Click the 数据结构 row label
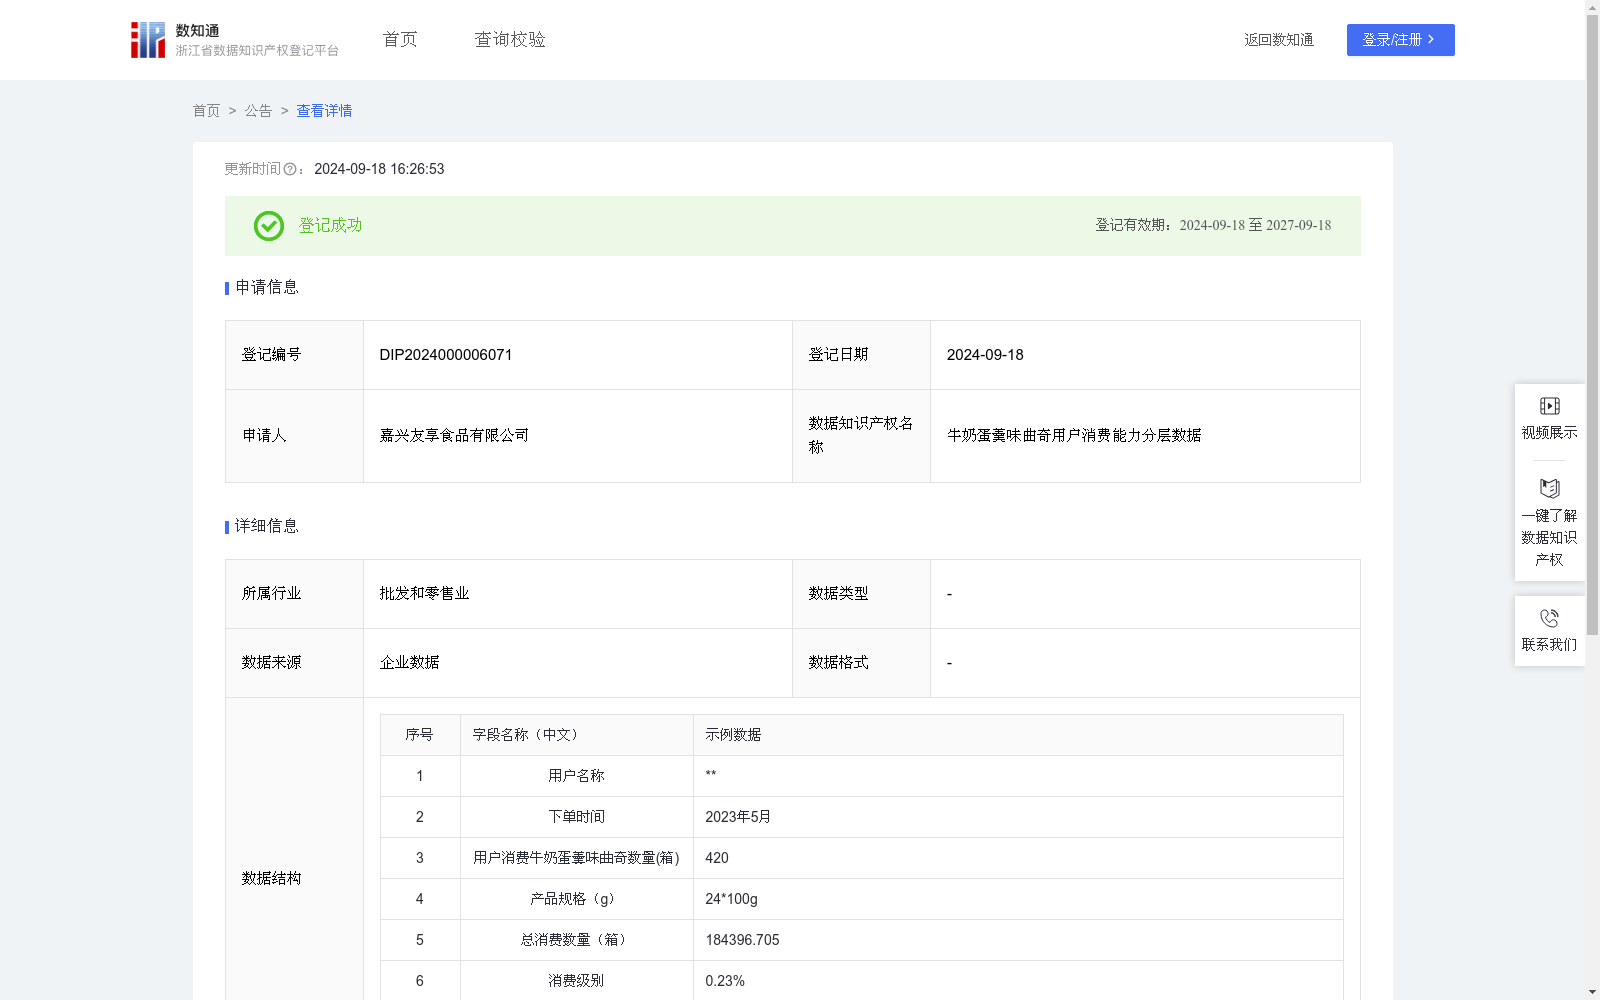Screen dimensions: 1600x1000 tap(271, 879)
